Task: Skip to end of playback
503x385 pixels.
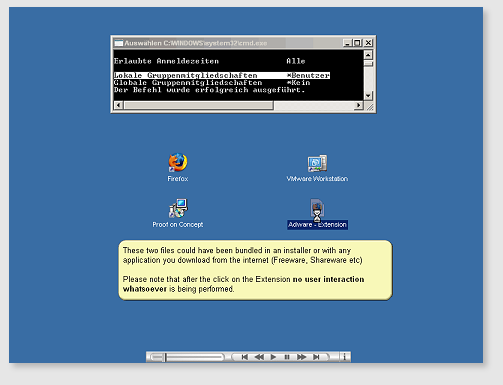Action: click(x=316, y=357)
